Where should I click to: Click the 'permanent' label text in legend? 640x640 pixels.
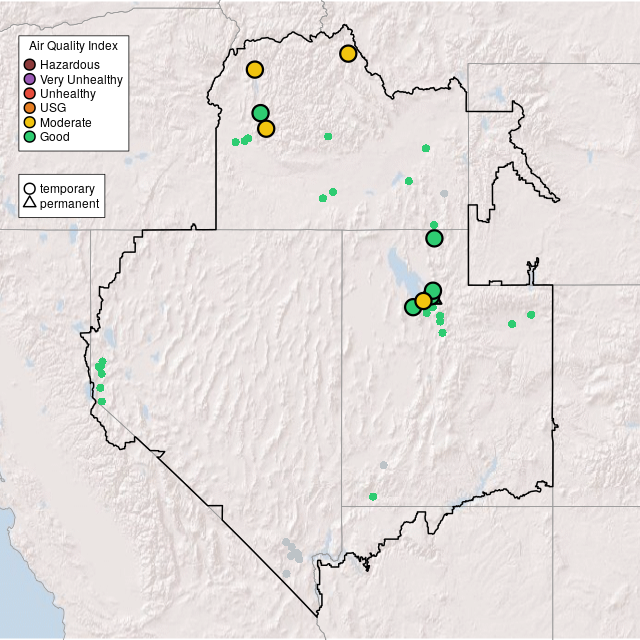(x=69, y=204)
